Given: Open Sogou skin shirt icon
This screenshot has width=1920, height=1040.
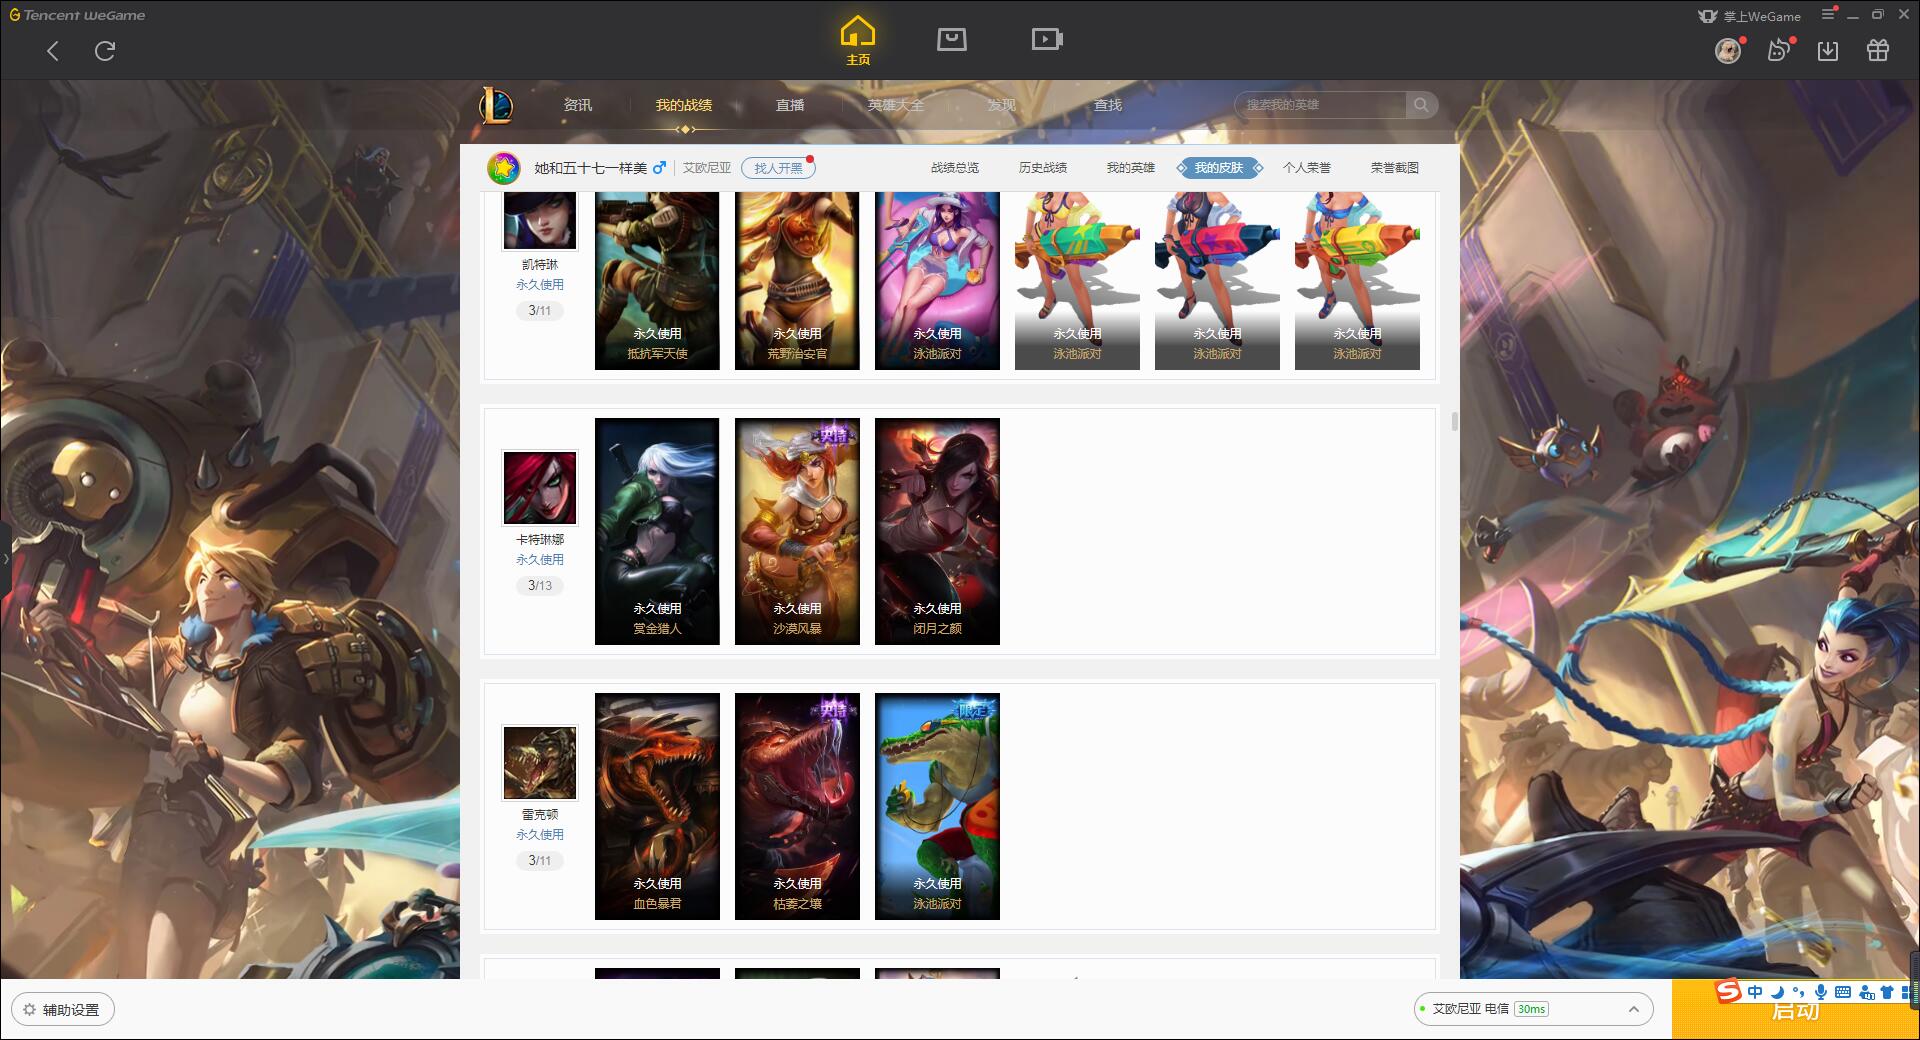Looking at the screenshot, I should 1887,992.
